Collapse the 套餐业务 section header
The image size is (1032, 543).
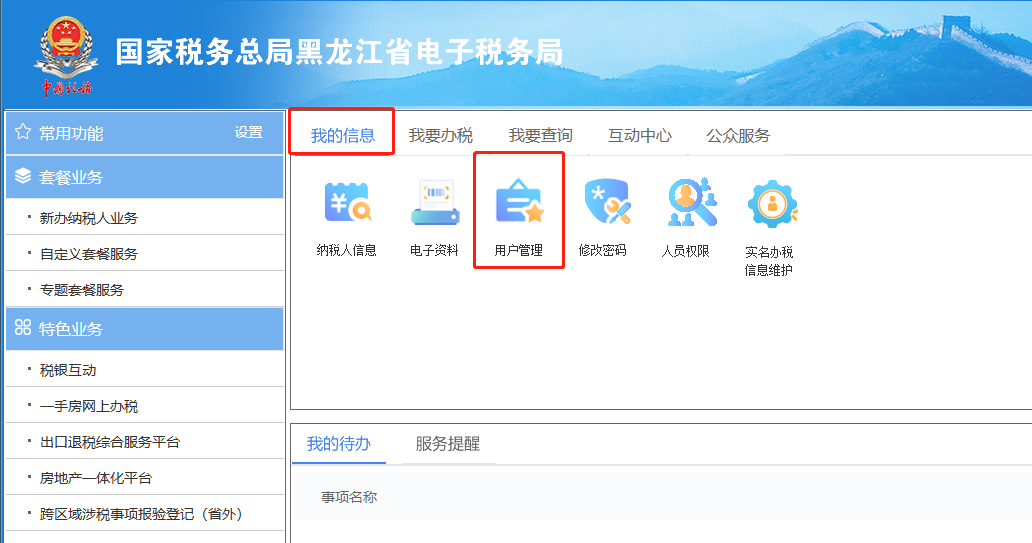(x=145, y=177)
